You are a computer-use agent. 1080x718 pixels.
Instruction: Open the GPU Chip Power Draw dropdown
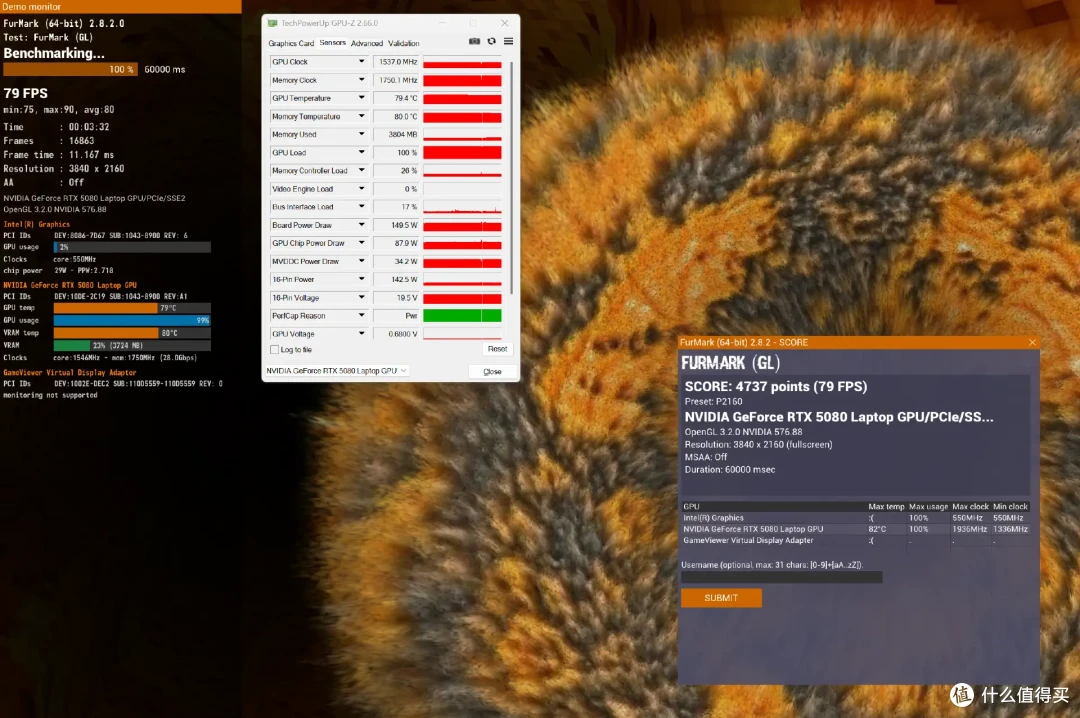pos(361,243)
